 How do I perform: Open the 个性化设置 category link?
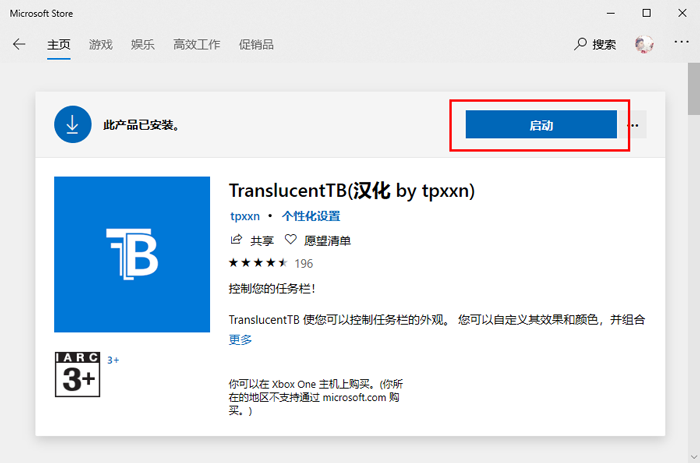click(311, 216)
